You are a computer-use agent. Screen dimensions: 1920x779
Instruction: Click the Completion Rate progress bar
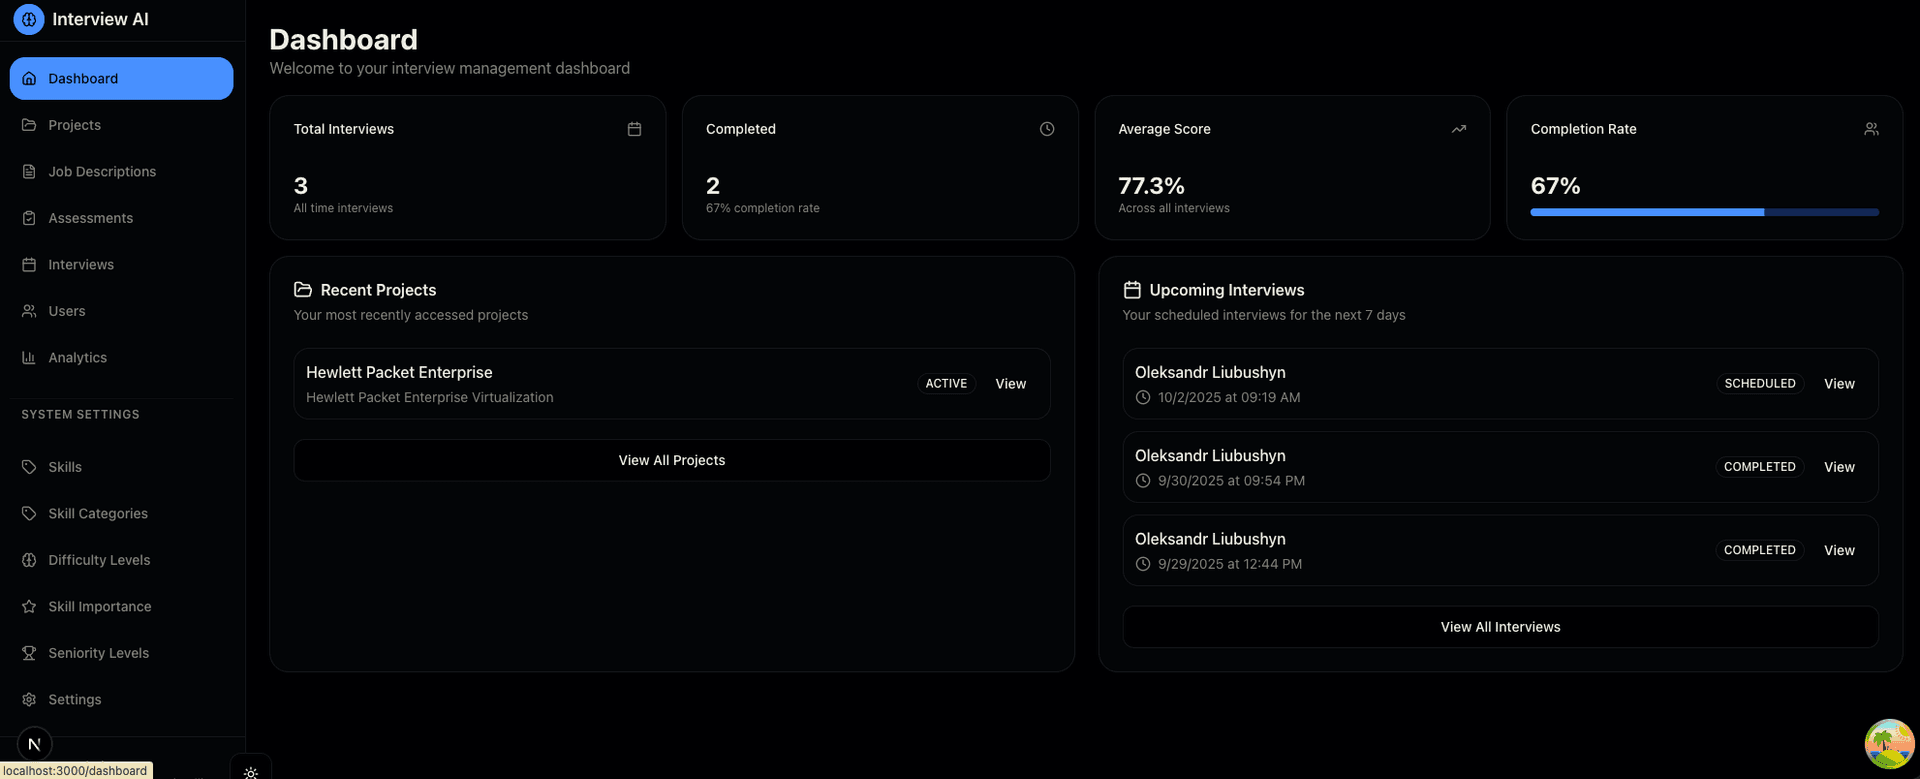pyautogui.click(x=1704, y=212)
